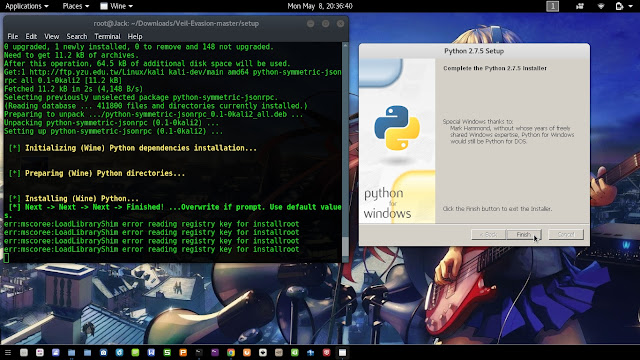Click the green icon right of the beige one
The image size is (640, 360).
(x=294, y=352)
